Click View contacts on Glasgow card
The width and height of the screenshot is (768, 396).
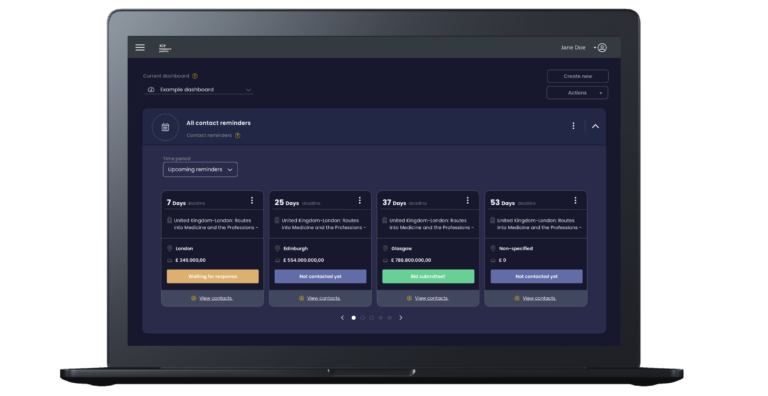tap(431, 298)
